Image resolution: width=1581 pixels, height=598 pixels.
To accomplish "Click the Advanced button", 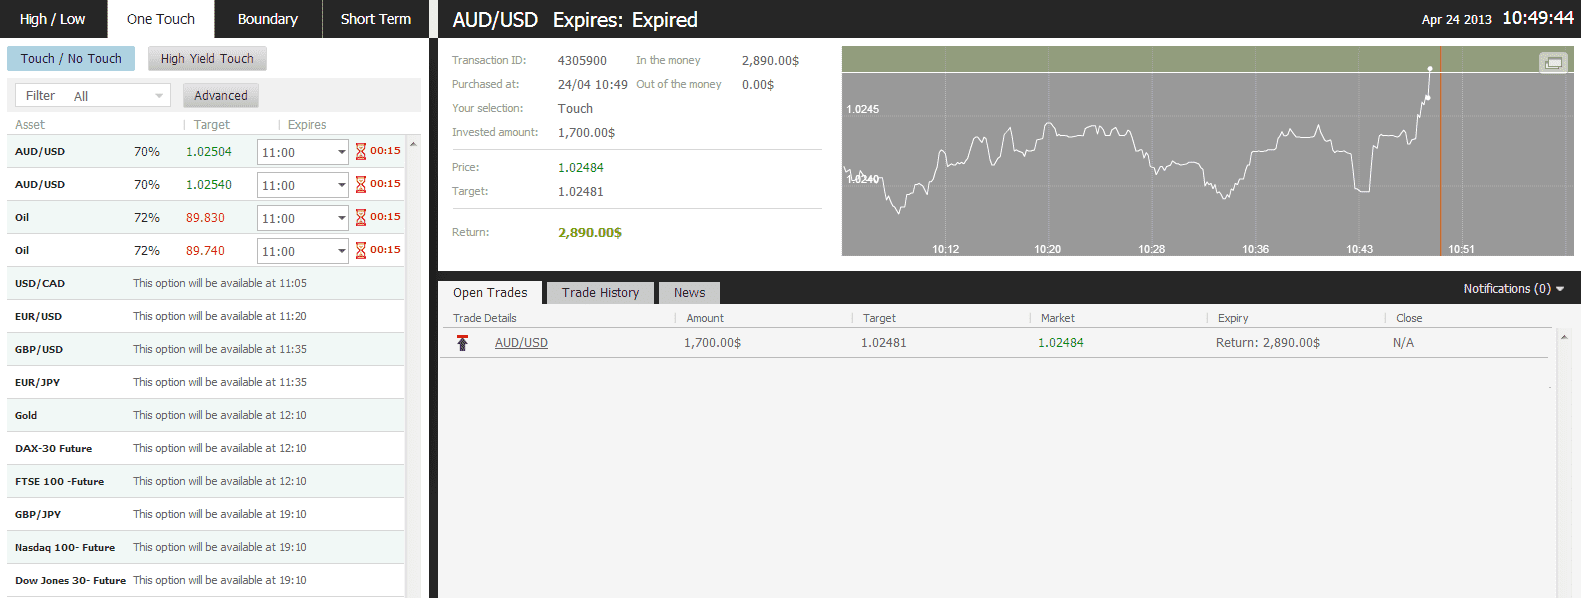I will (221, 96).
